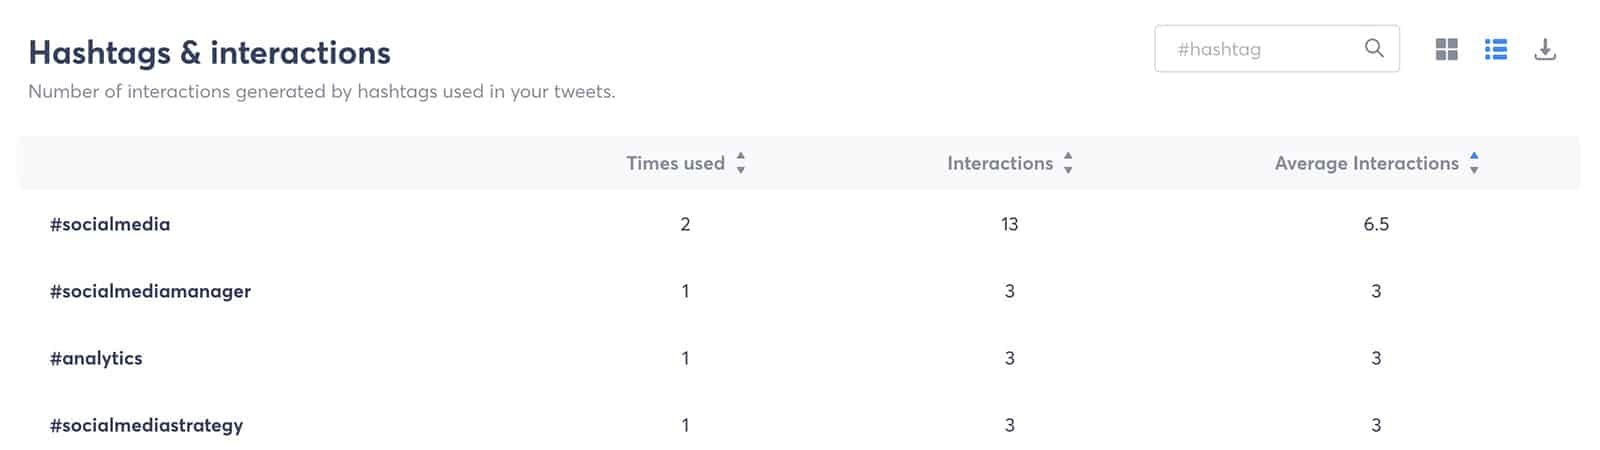Click the Interactions sort arrows icon

coord(1068,163)
